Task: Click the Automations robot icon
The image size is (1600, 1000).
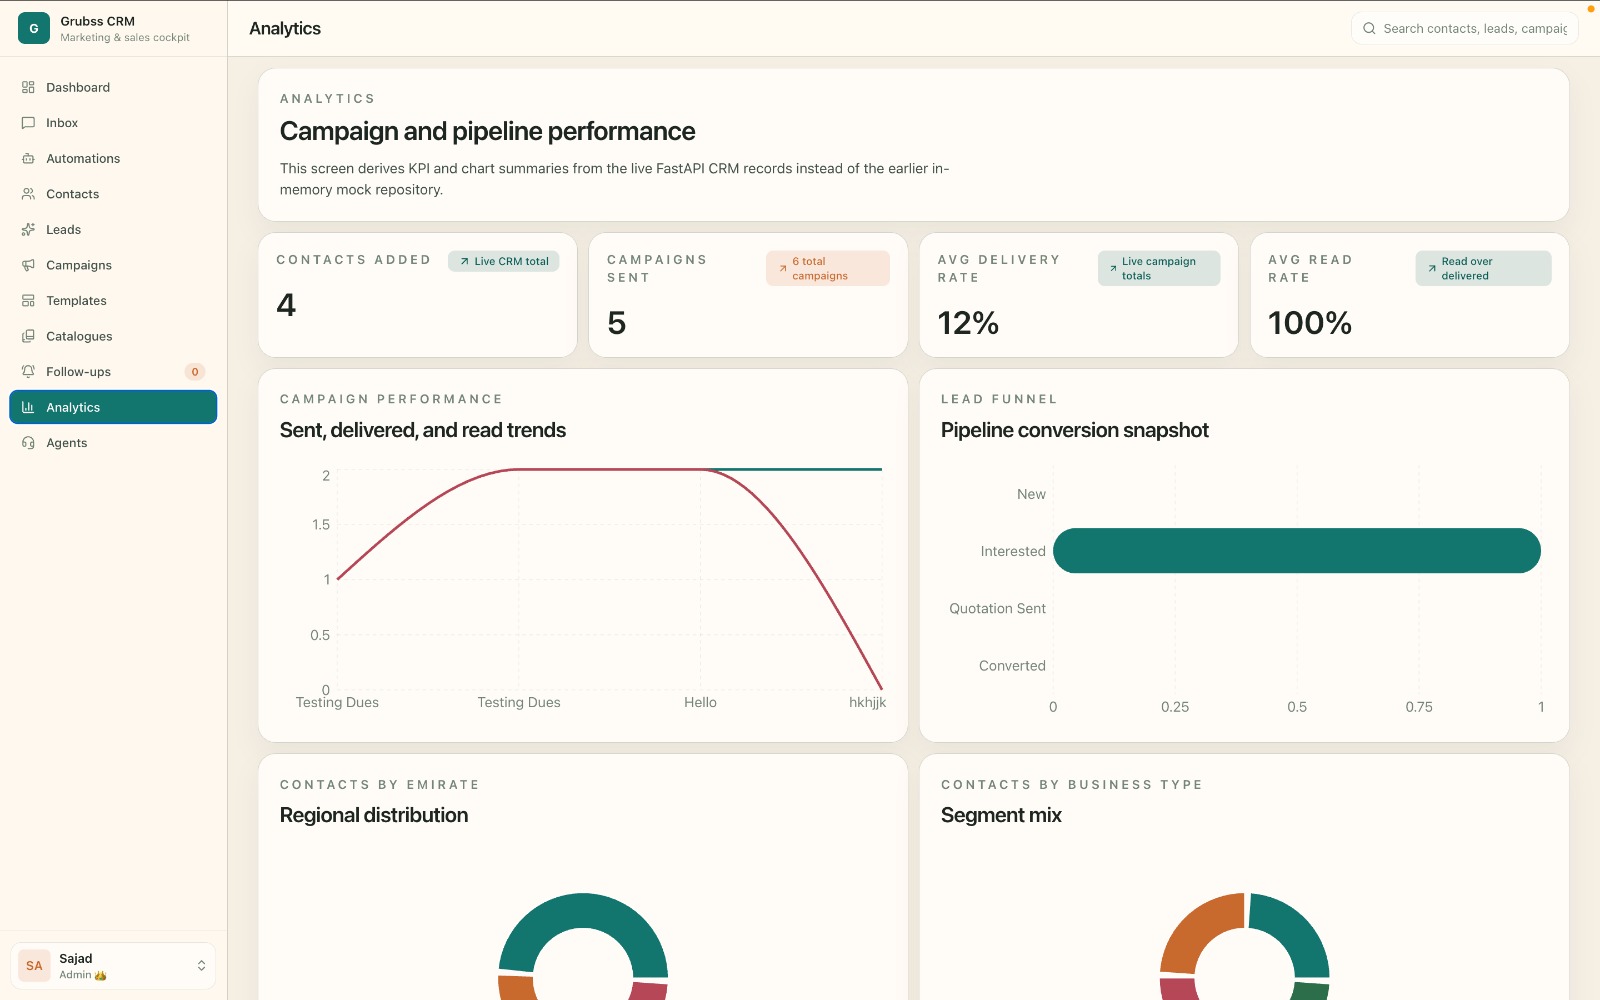Action: pyautogui.click(x=28, y=158)
